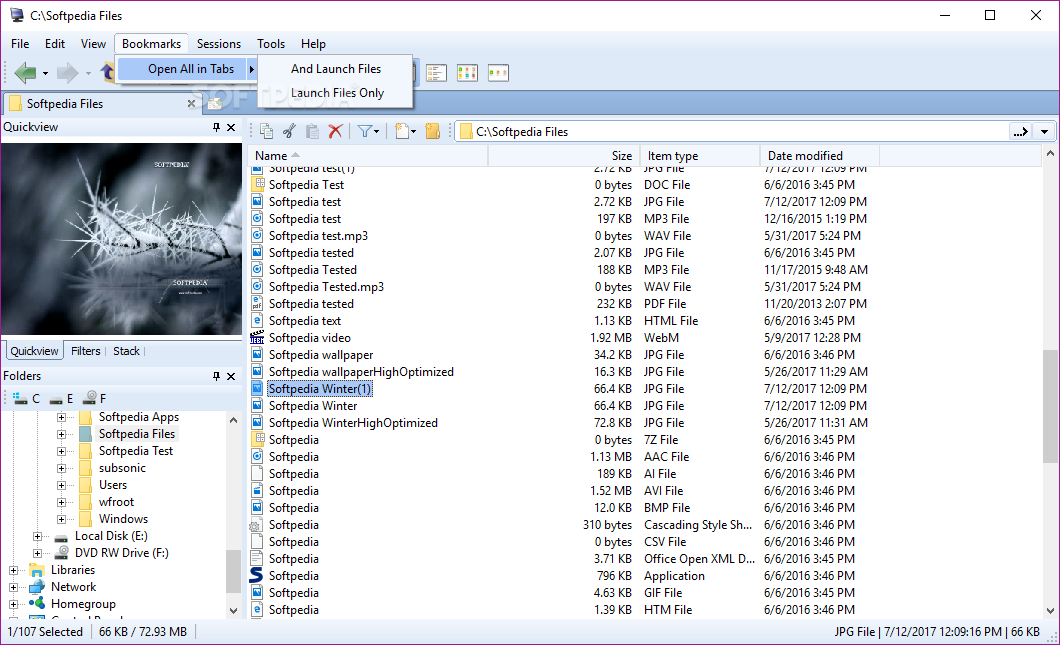Choose 'Launch Files Only' submenu item
Screen dimensions: 1060x645
pos(335,93)
